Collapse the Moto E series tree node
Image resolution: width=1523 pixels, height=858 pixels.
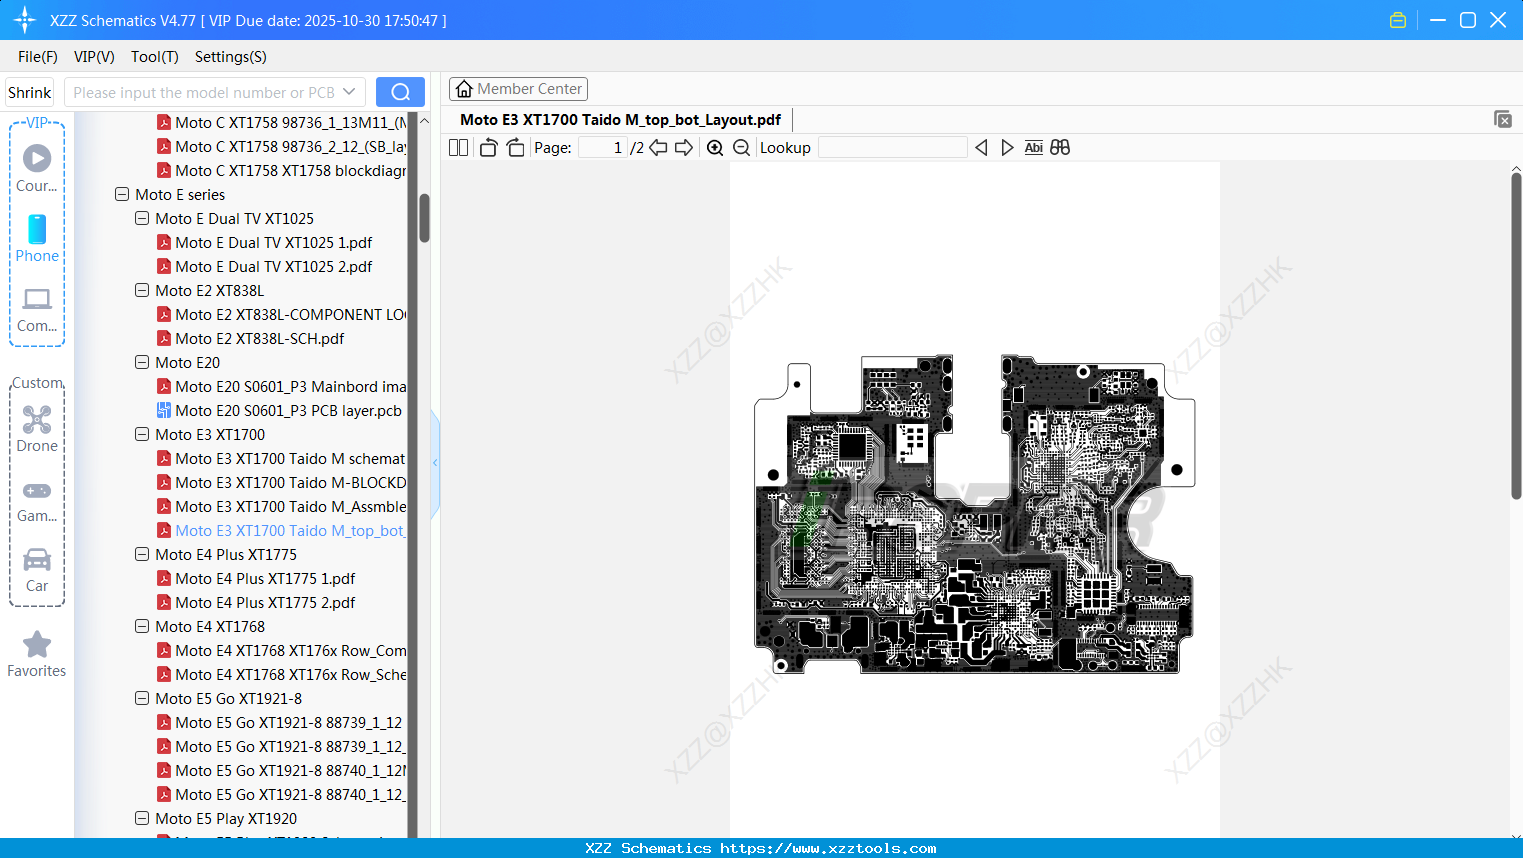click(x=121, y=194)
